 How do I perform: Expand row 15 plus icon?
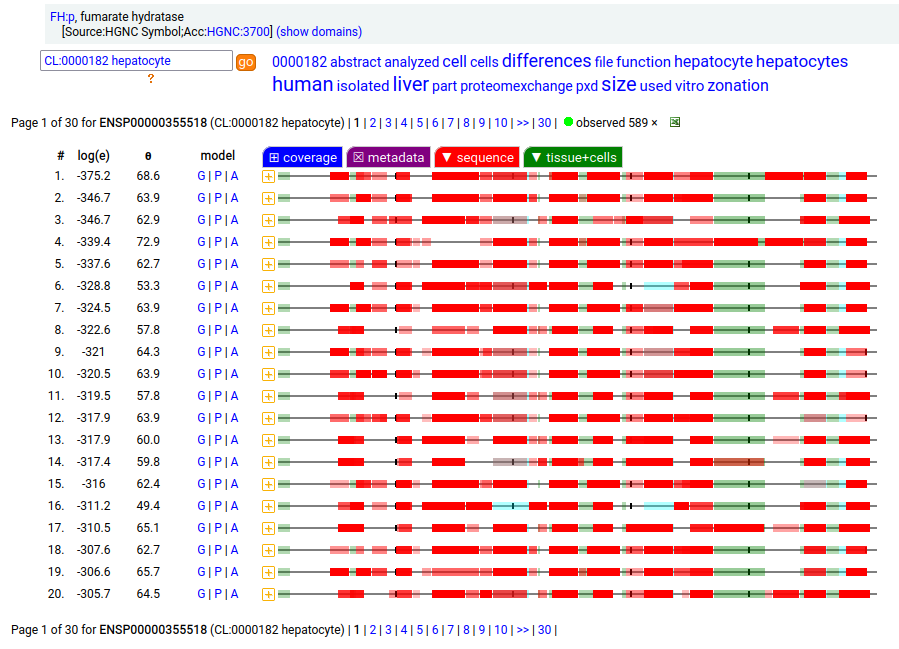(268, 484)
